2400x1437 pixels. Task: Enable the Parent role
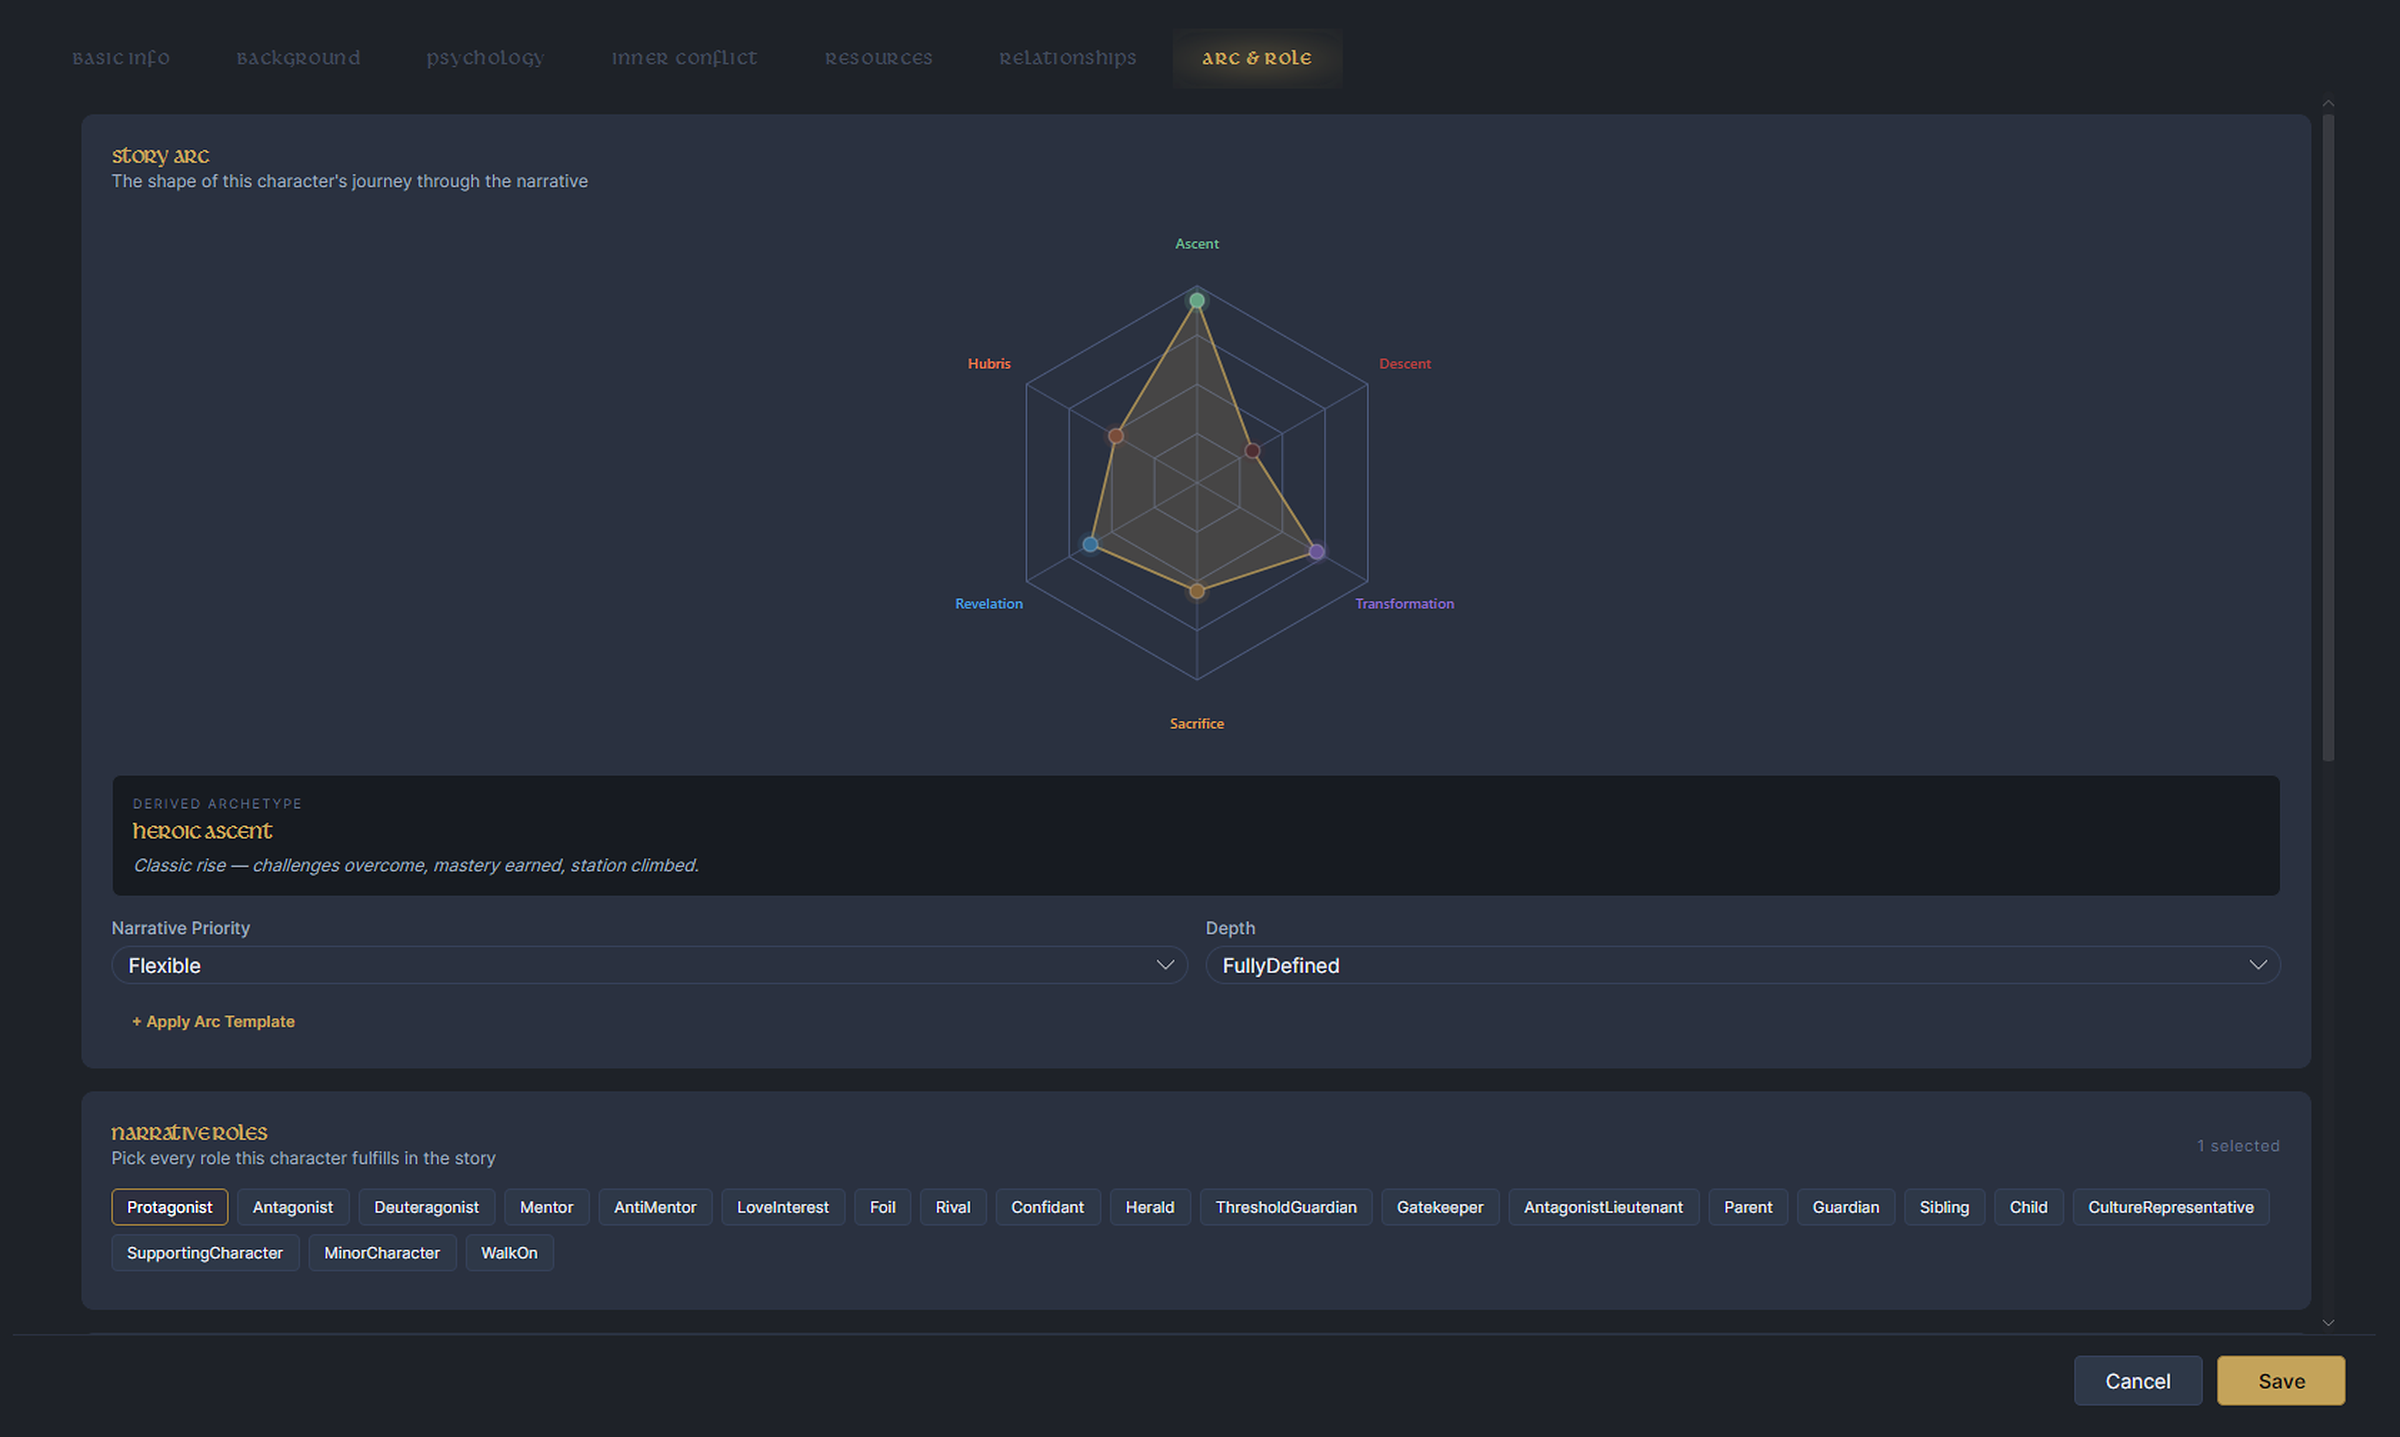pos(1748,1207)
